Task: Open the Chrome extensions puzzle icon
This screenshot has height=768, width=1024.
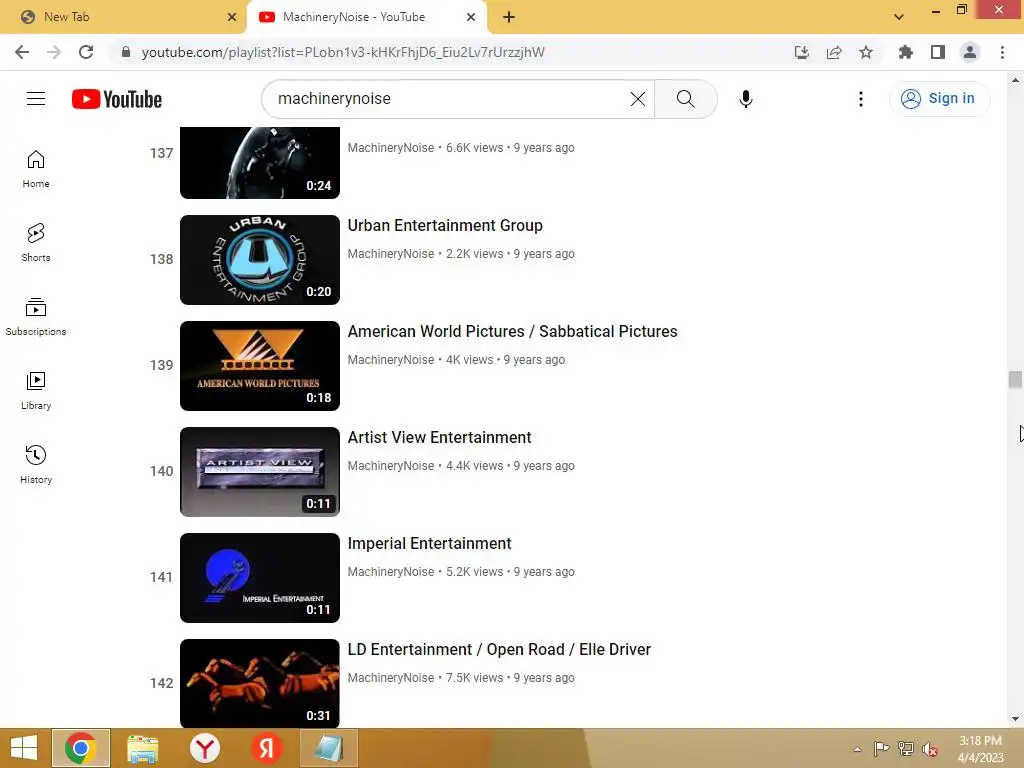Action: point(906,52)
